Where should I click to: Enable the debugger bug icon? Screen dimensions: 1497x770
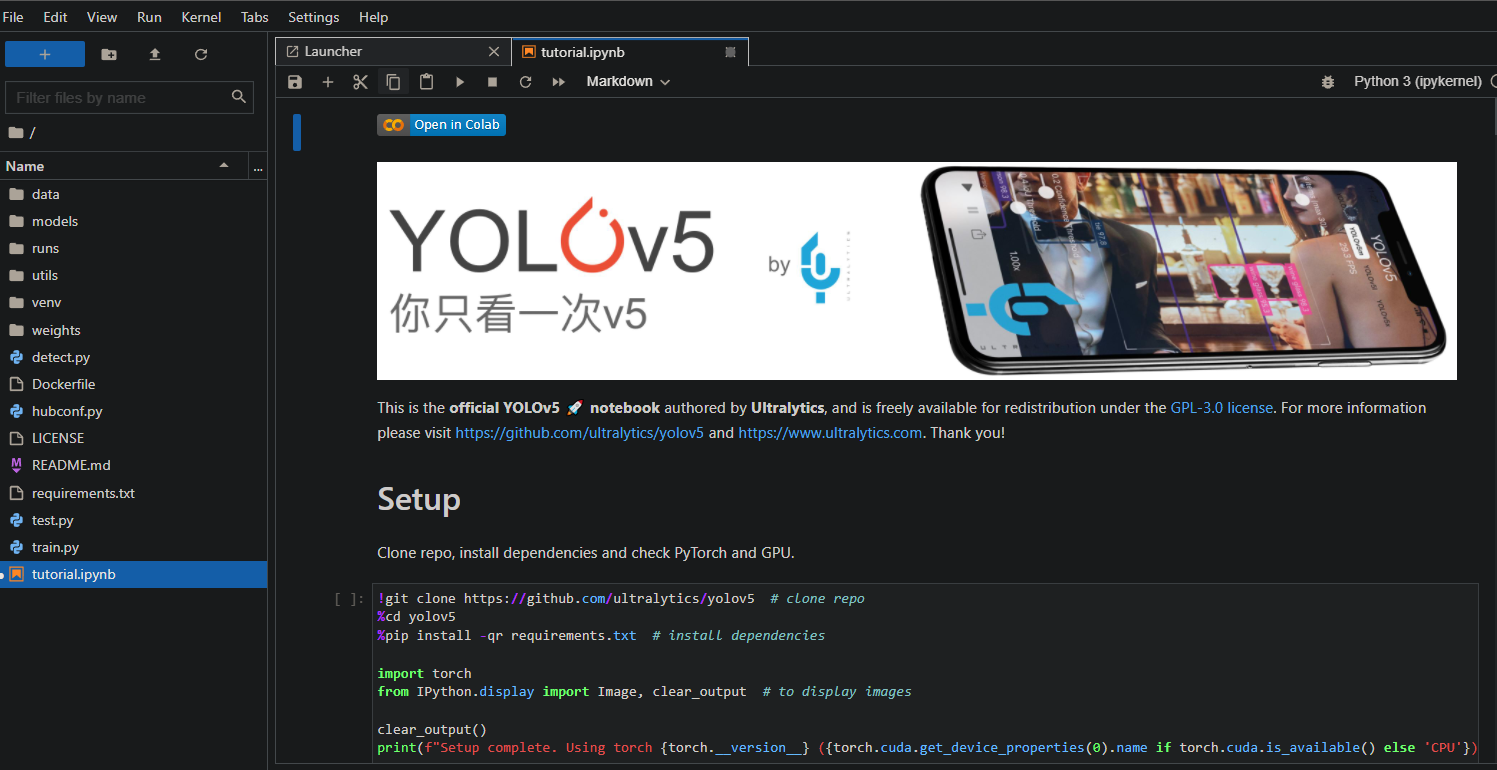click(x=1328, y=82)
